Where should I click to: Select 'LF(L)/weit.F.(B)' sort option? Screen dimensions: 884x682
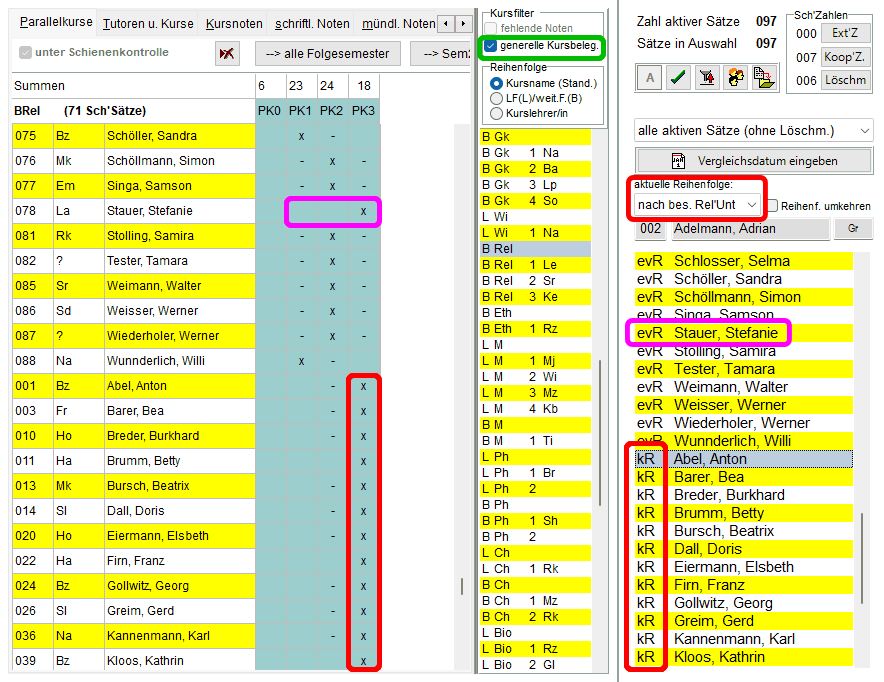click(496, 98)
